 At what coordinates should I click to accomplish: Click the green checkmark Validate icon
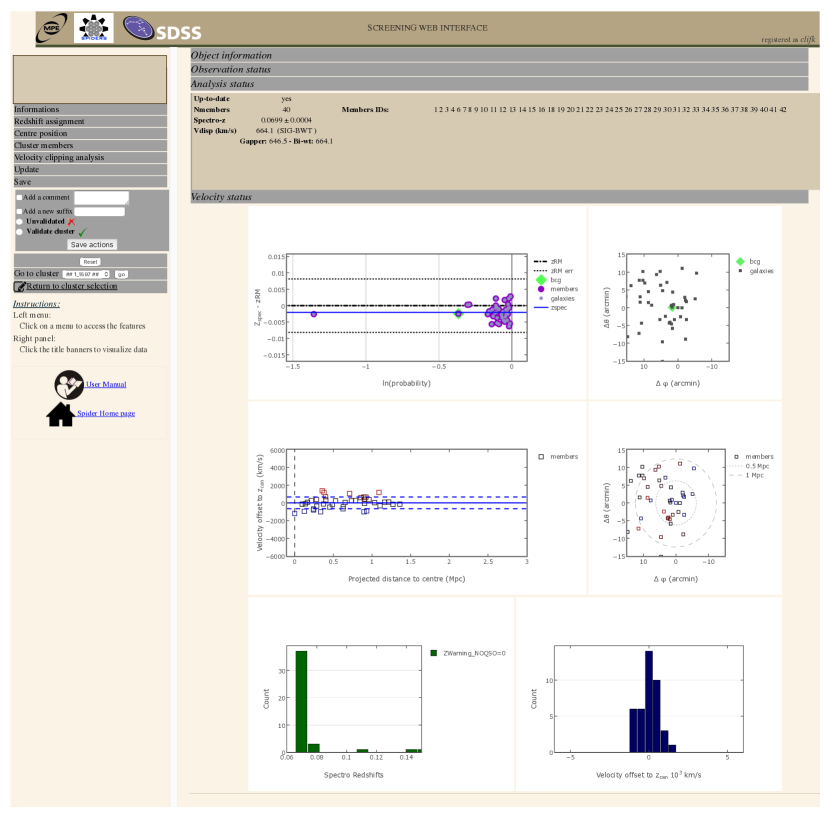pos(82,232)
